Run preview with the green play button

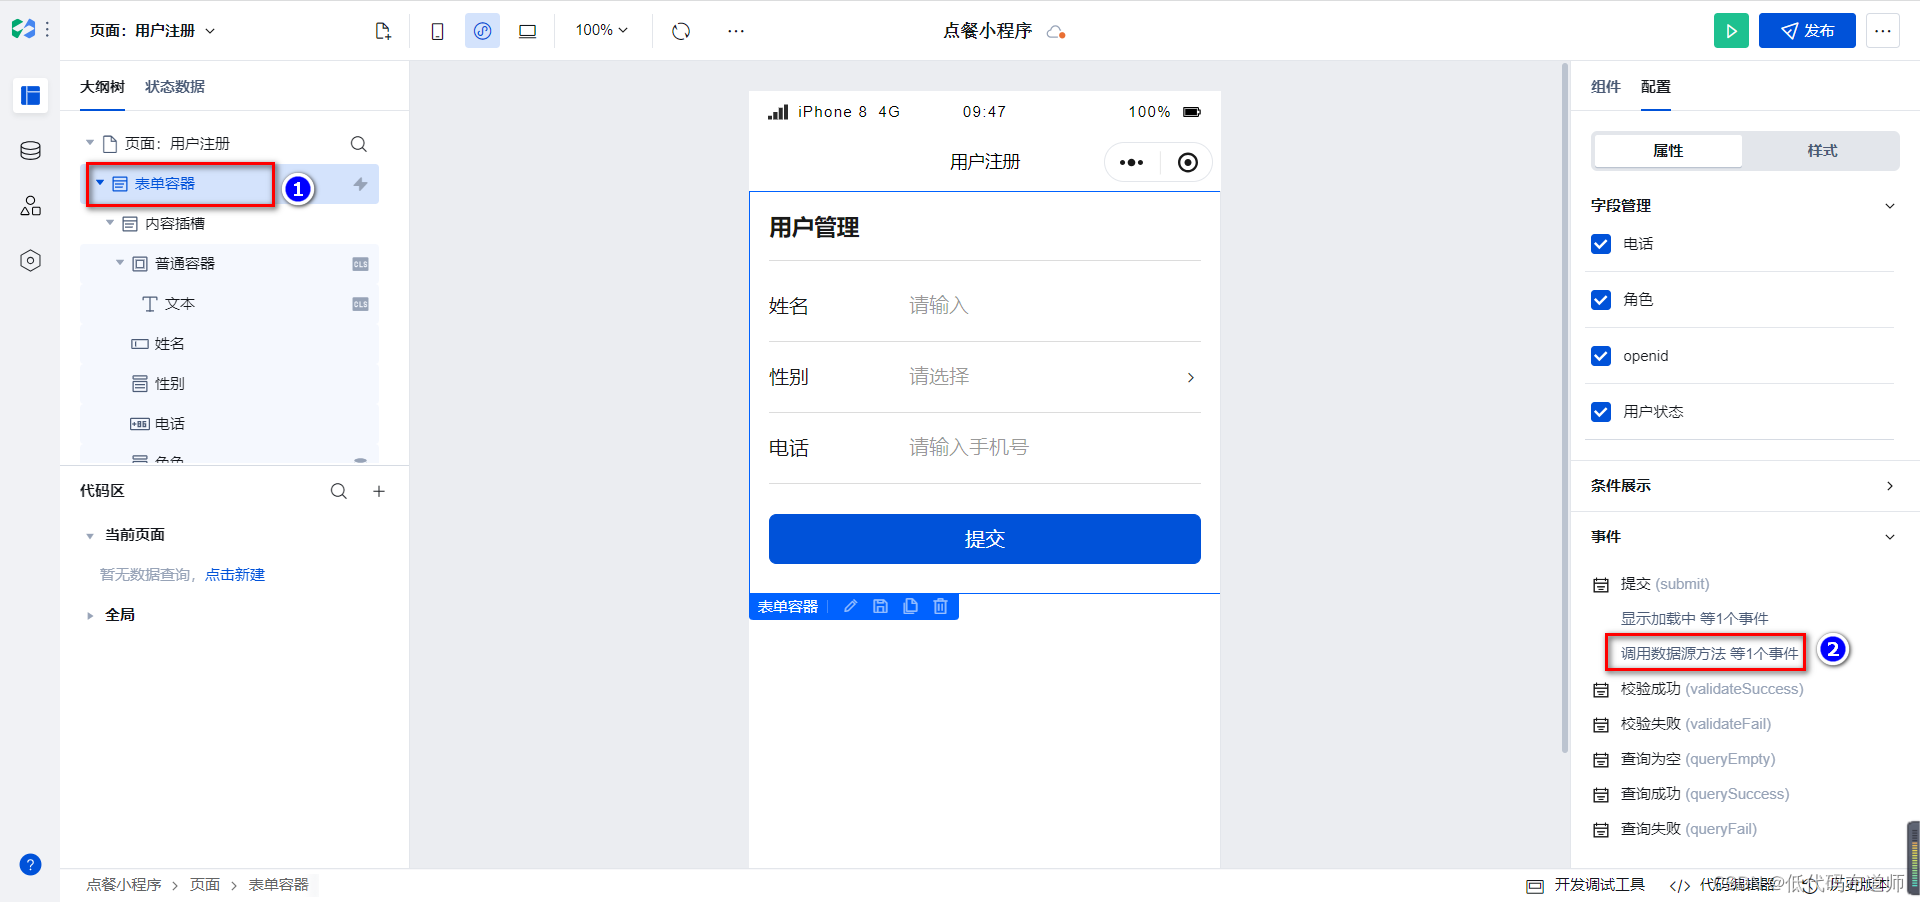click(1731, 30)
